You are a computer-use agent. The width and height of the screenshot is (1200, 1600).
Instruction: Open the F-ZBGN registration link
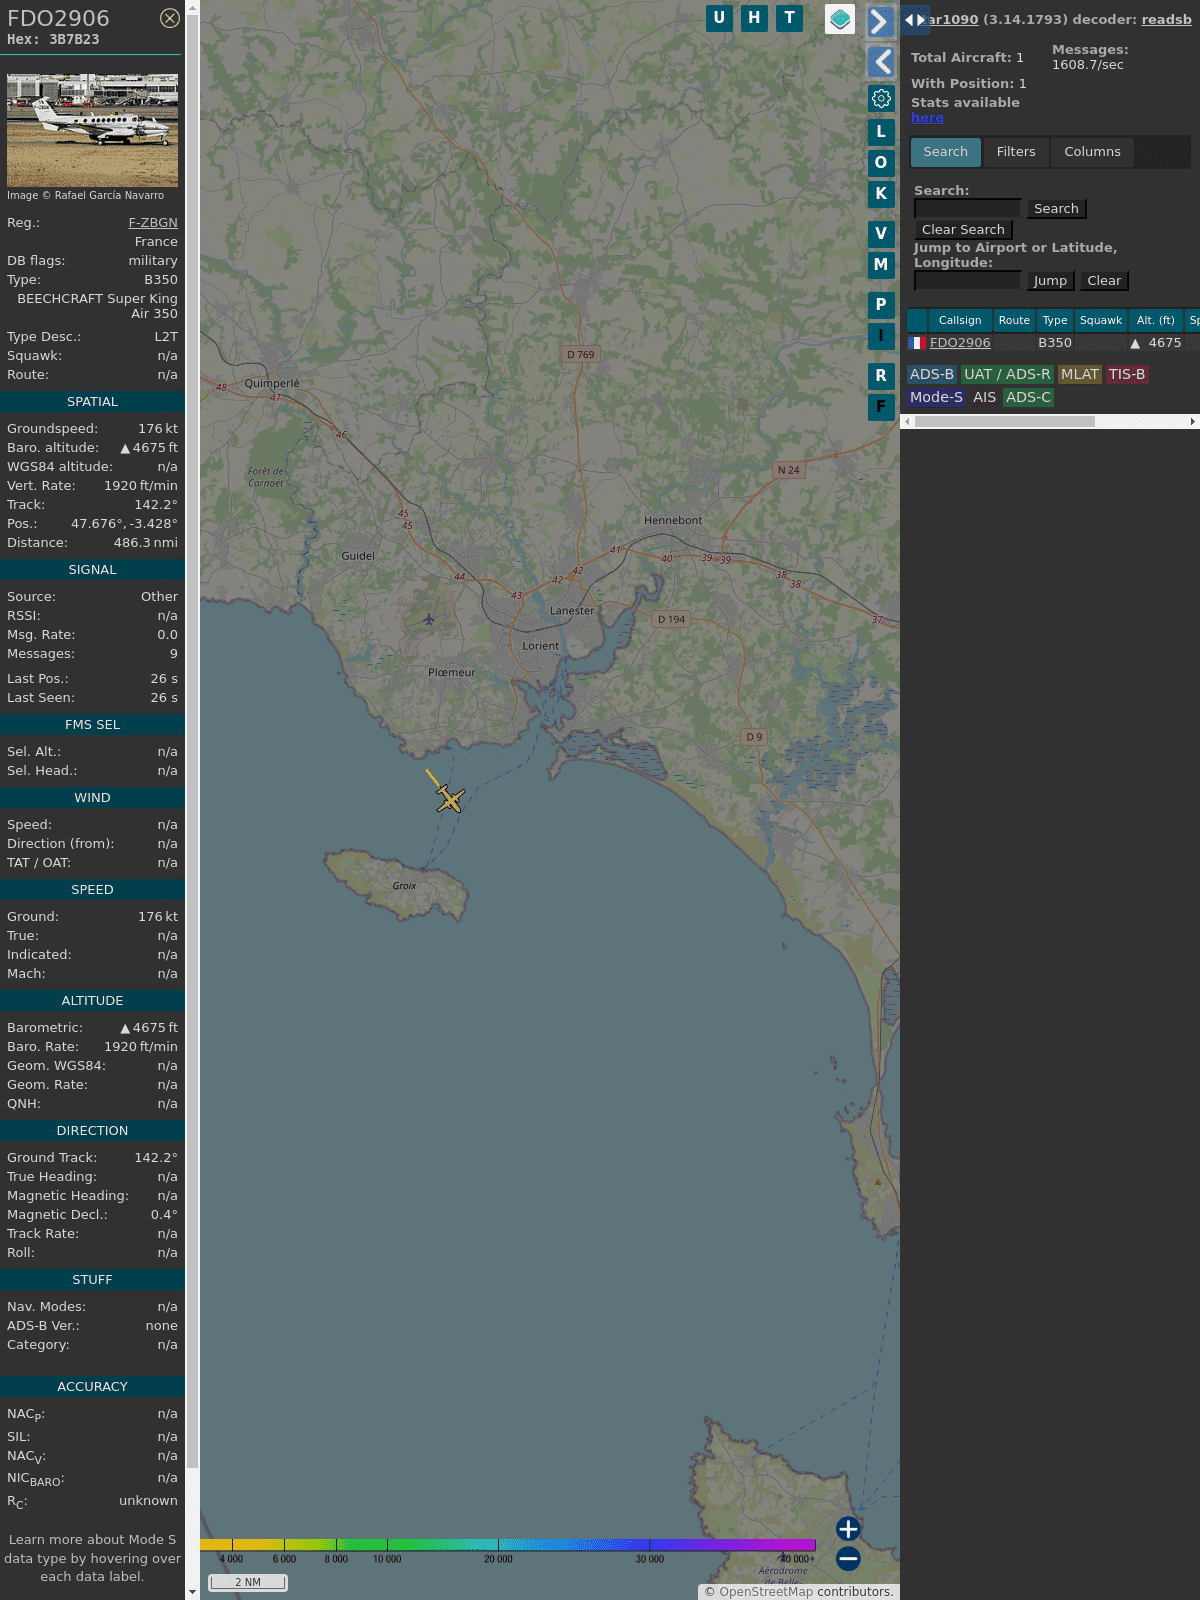(x=153, y=223)
